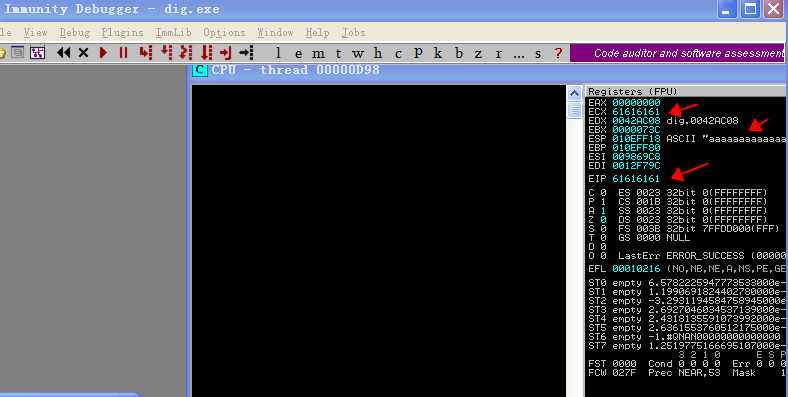Select ESP register value 010EFF18
This screenshot has height=397, width=788.
coord(636,139)
